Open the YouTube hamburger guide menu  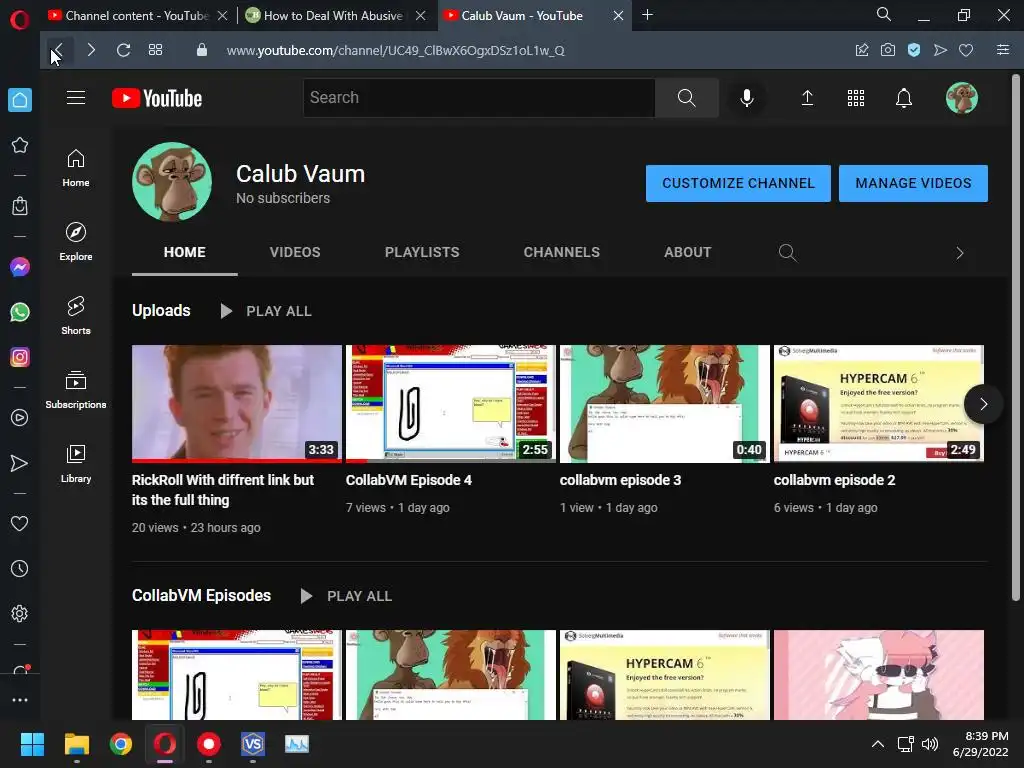click(x=76, y=98)
